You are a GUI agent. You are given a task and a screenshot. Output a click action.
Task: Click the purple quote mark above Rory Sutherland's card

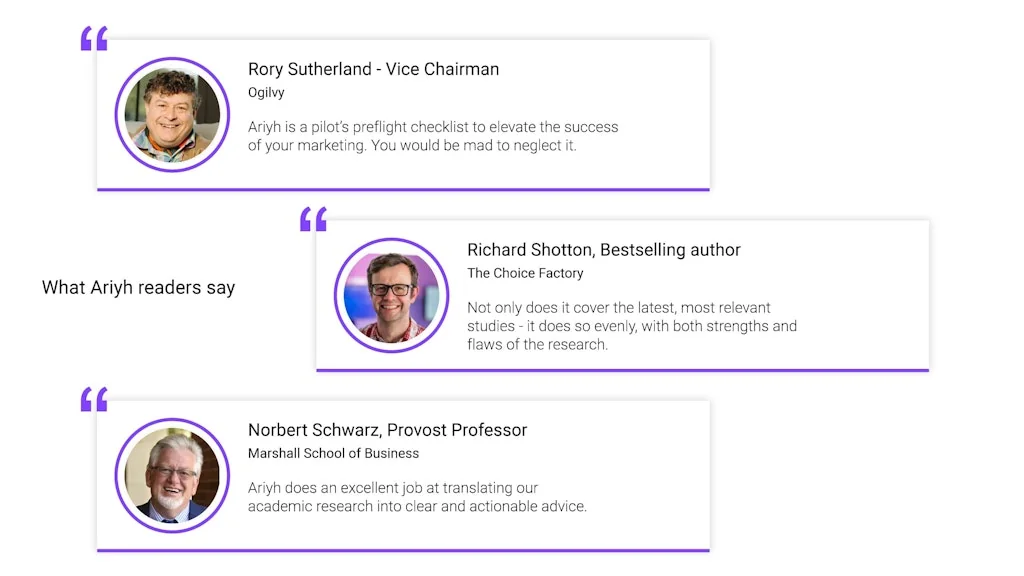point(94,39)
